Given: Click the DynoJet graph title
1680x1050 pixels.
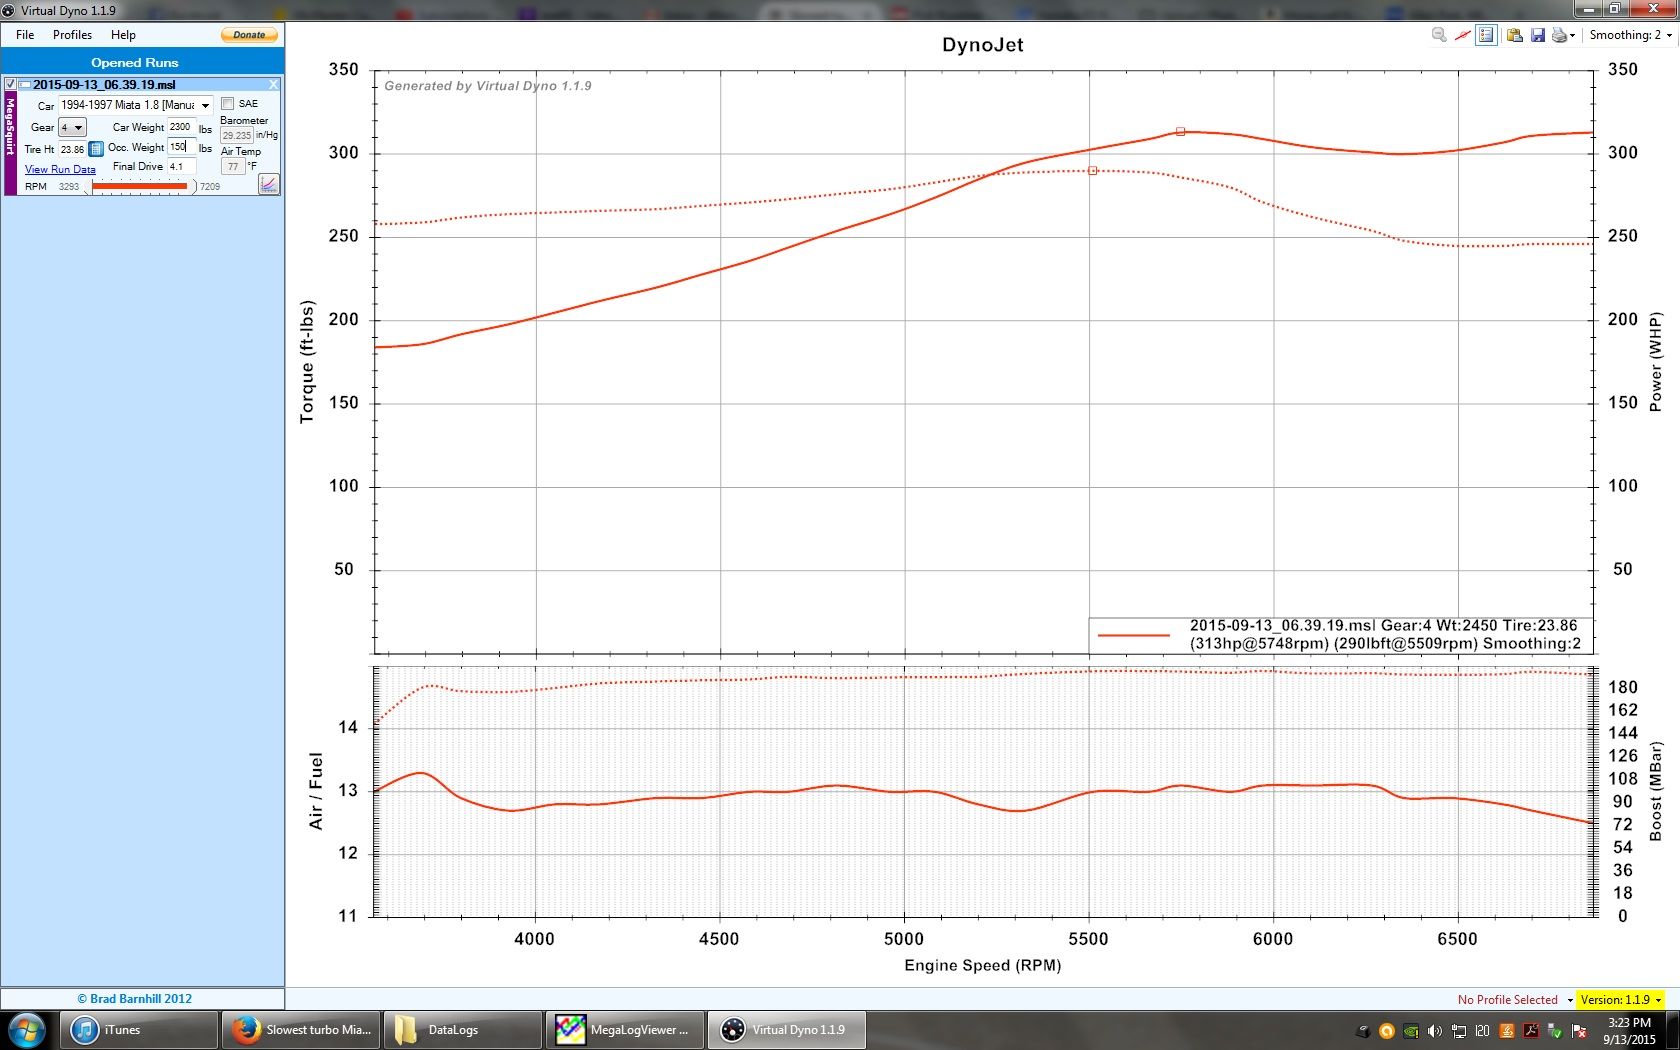Looking at the screenshot, I should pyautogui.click(x=983, y=45).
